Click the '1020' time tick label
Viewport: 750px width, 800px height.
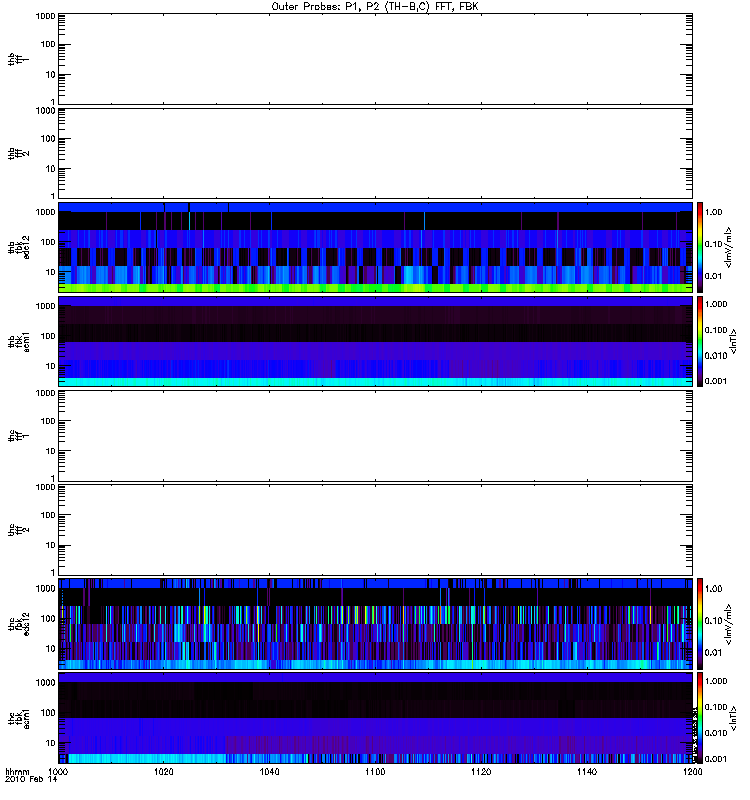click(x=164, y=771)
